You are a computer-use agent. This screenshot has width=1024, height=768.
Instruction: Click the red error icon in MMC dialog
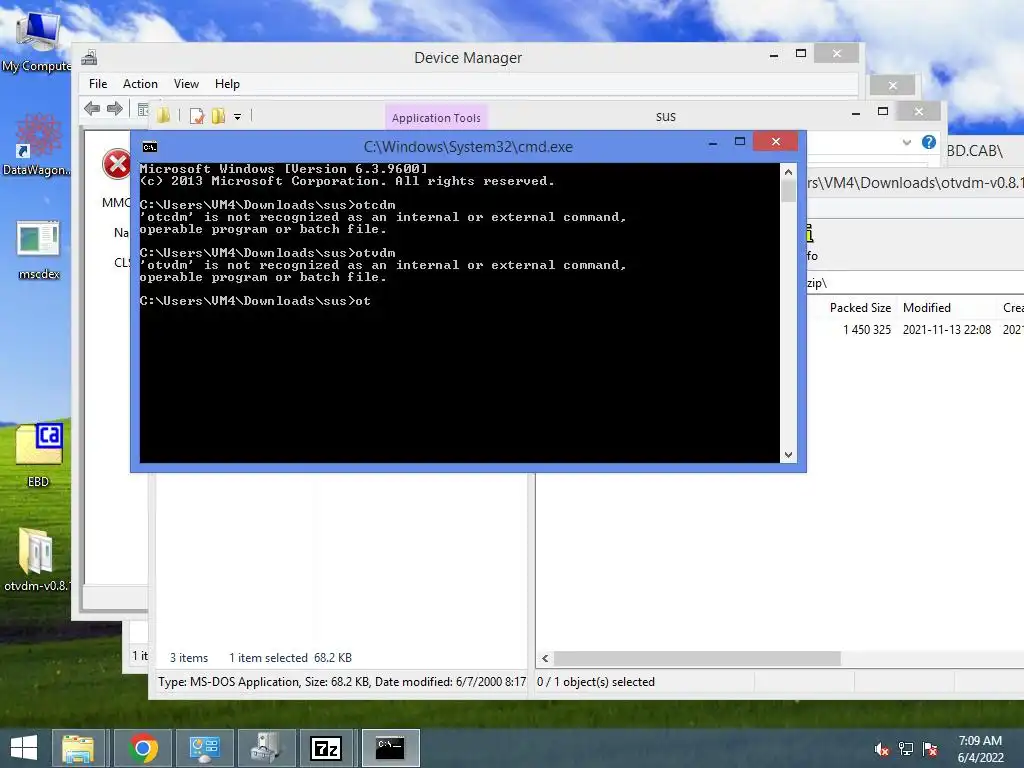[117, 164]
